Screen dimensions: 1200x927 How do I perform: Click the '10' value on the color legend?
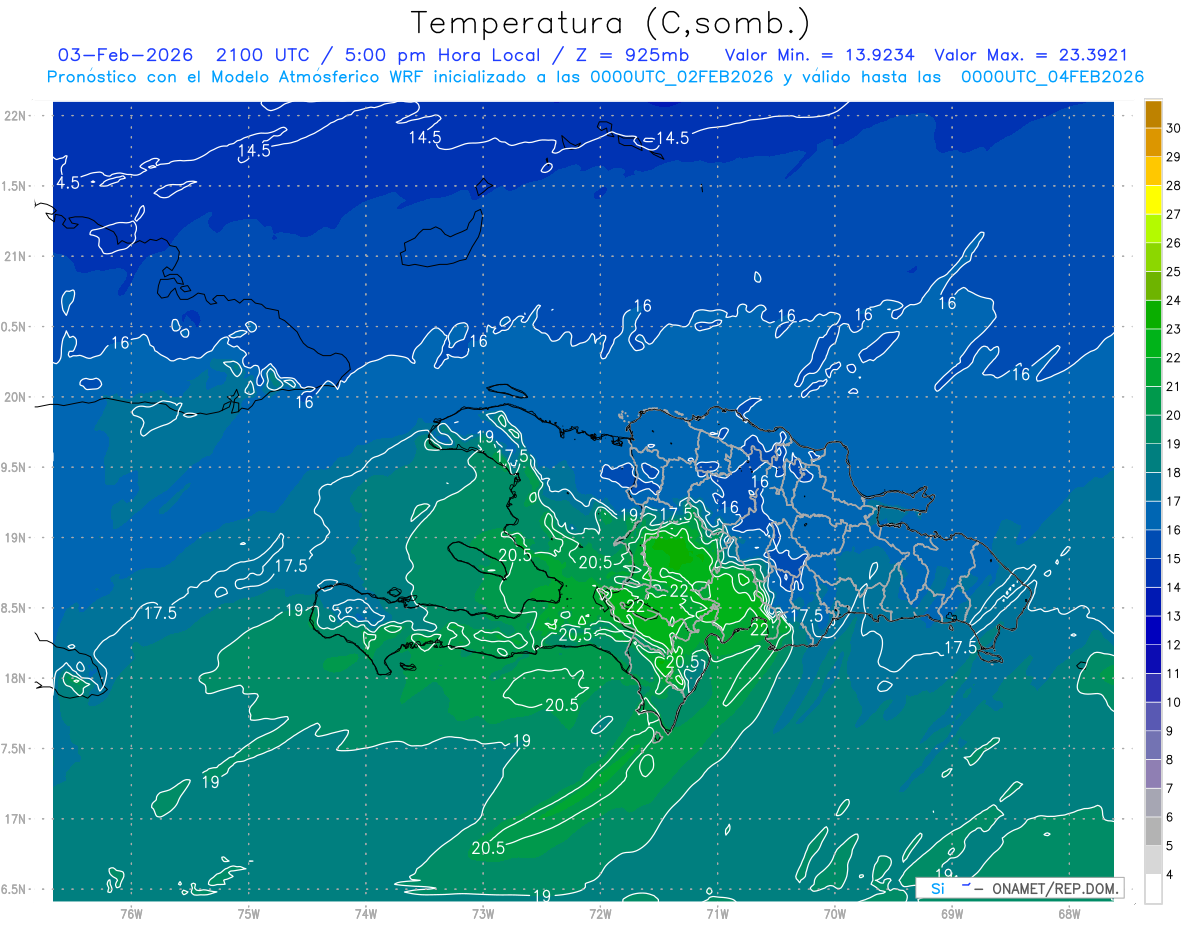pos(1174,703)
